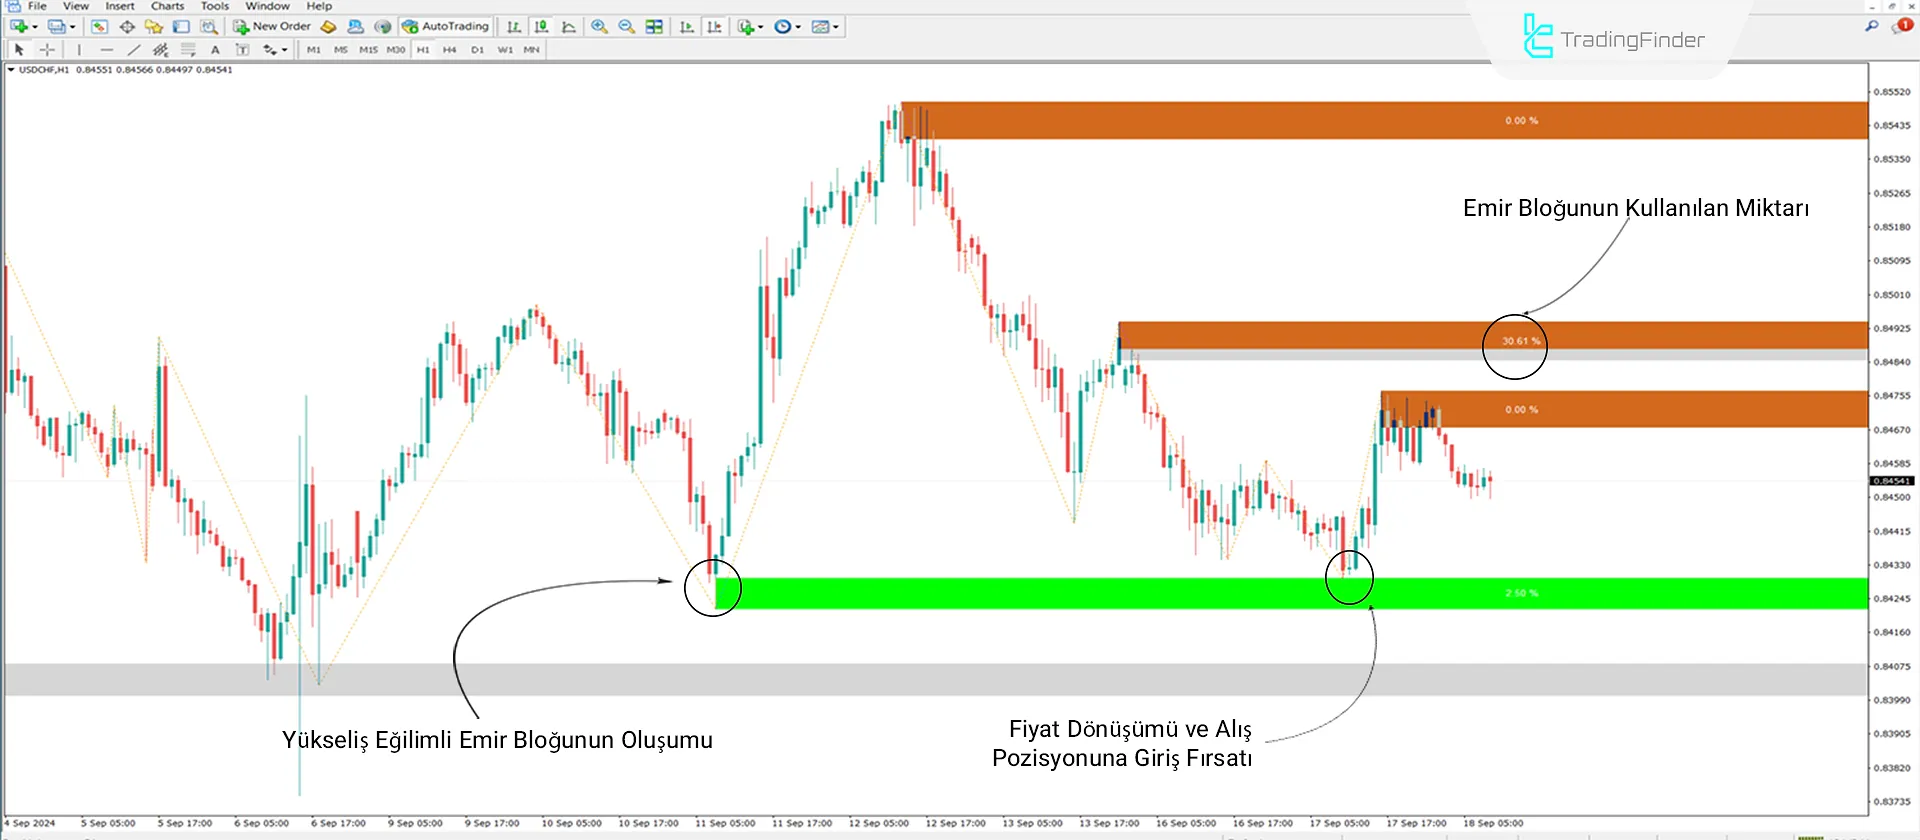Open the arrows objects icon

269,49
